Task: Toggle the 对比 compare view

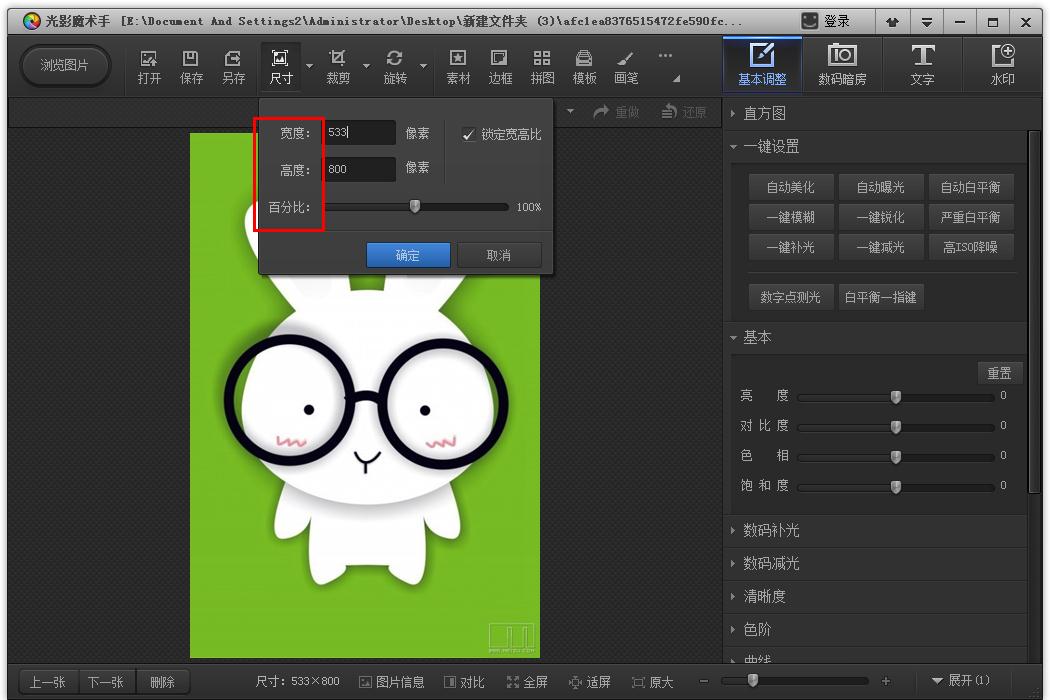Action: (464, 682)
